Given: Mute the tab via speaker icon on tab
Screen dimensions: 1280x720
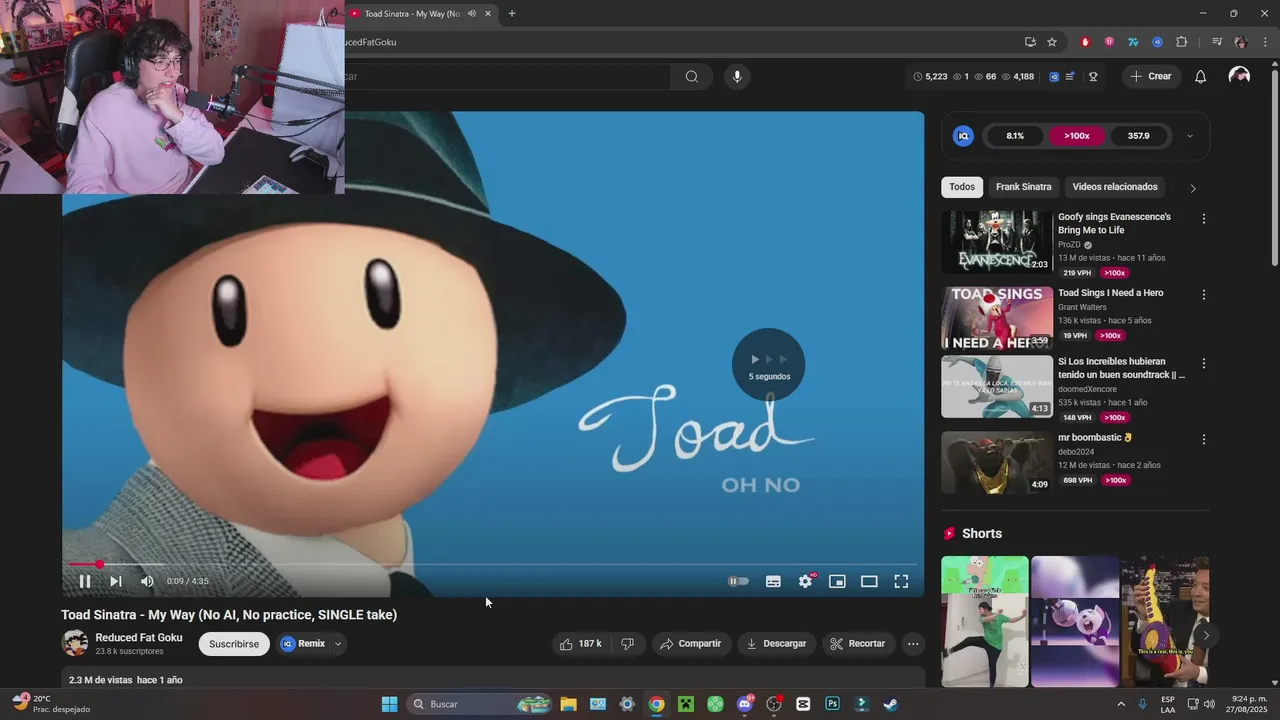Looking at the screenshot, I should coord(472,14).
